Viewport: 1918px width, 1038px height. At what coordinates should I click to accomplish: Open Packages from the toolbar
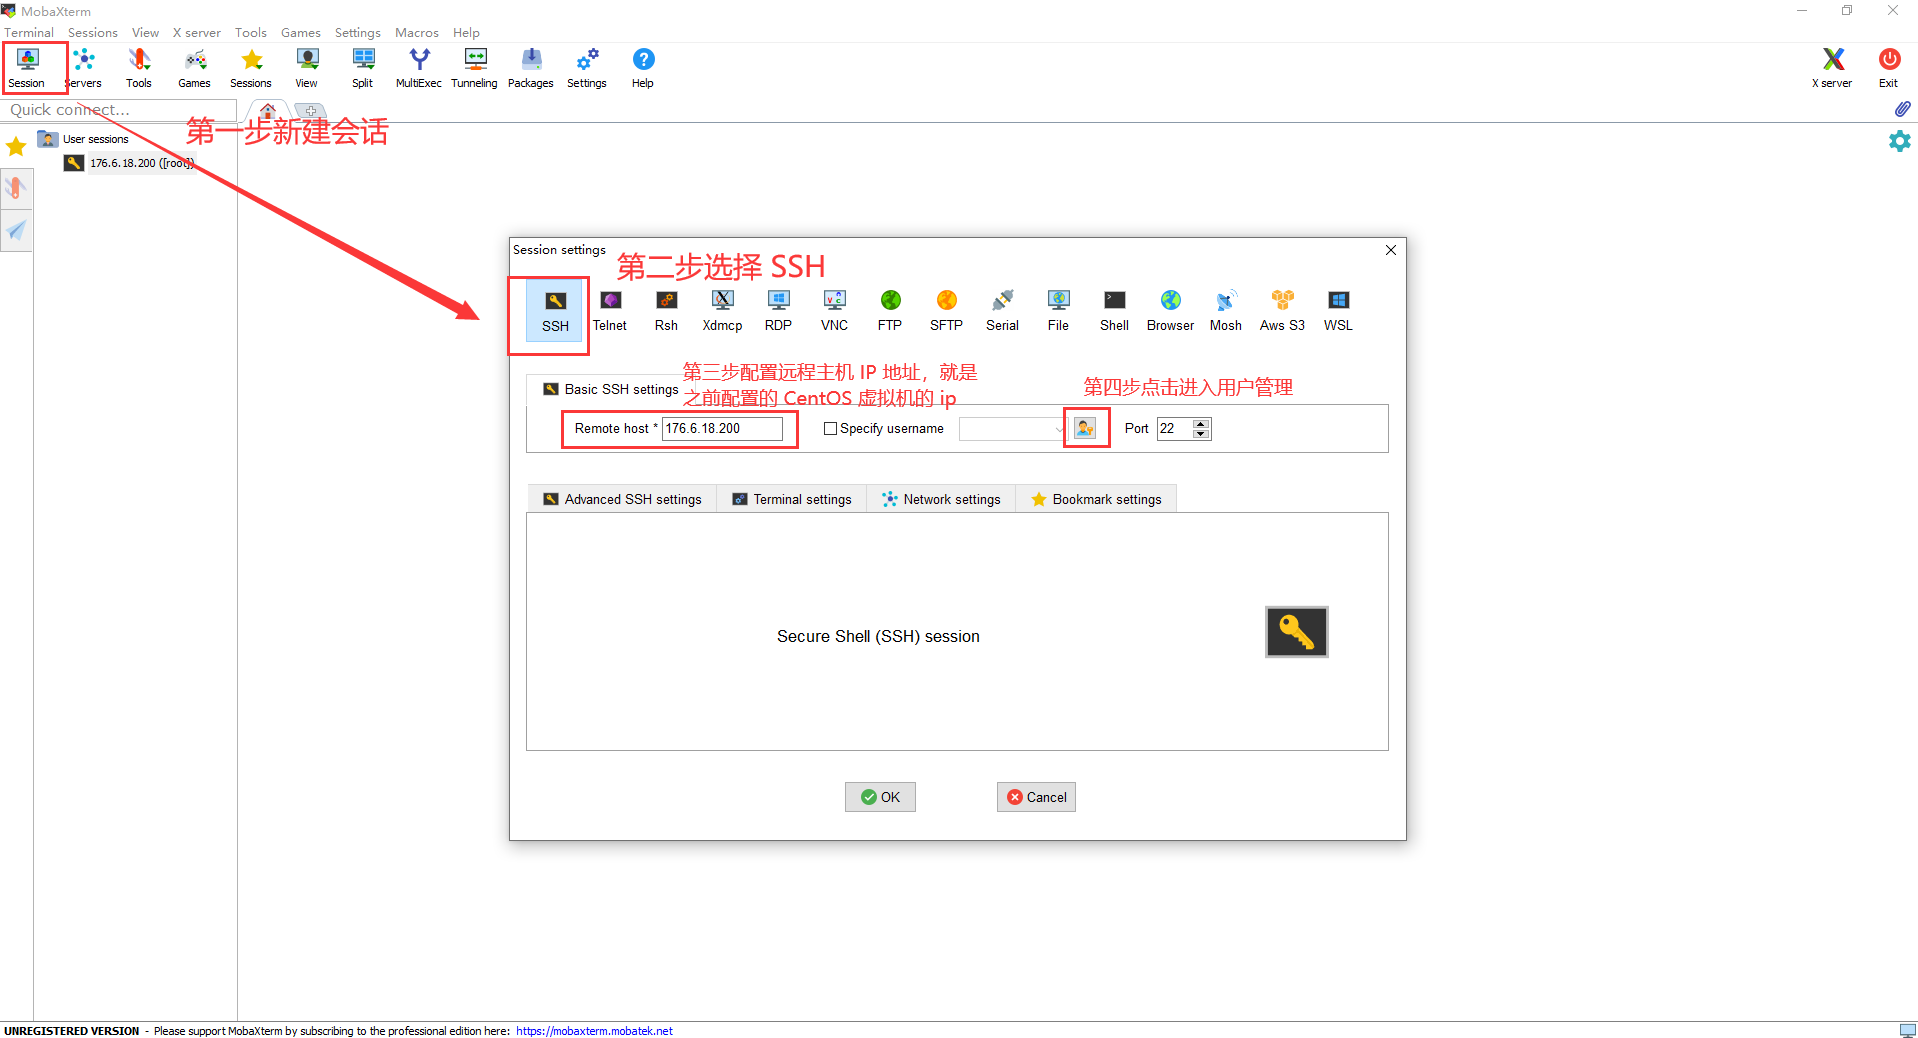(x=531, y=68)
